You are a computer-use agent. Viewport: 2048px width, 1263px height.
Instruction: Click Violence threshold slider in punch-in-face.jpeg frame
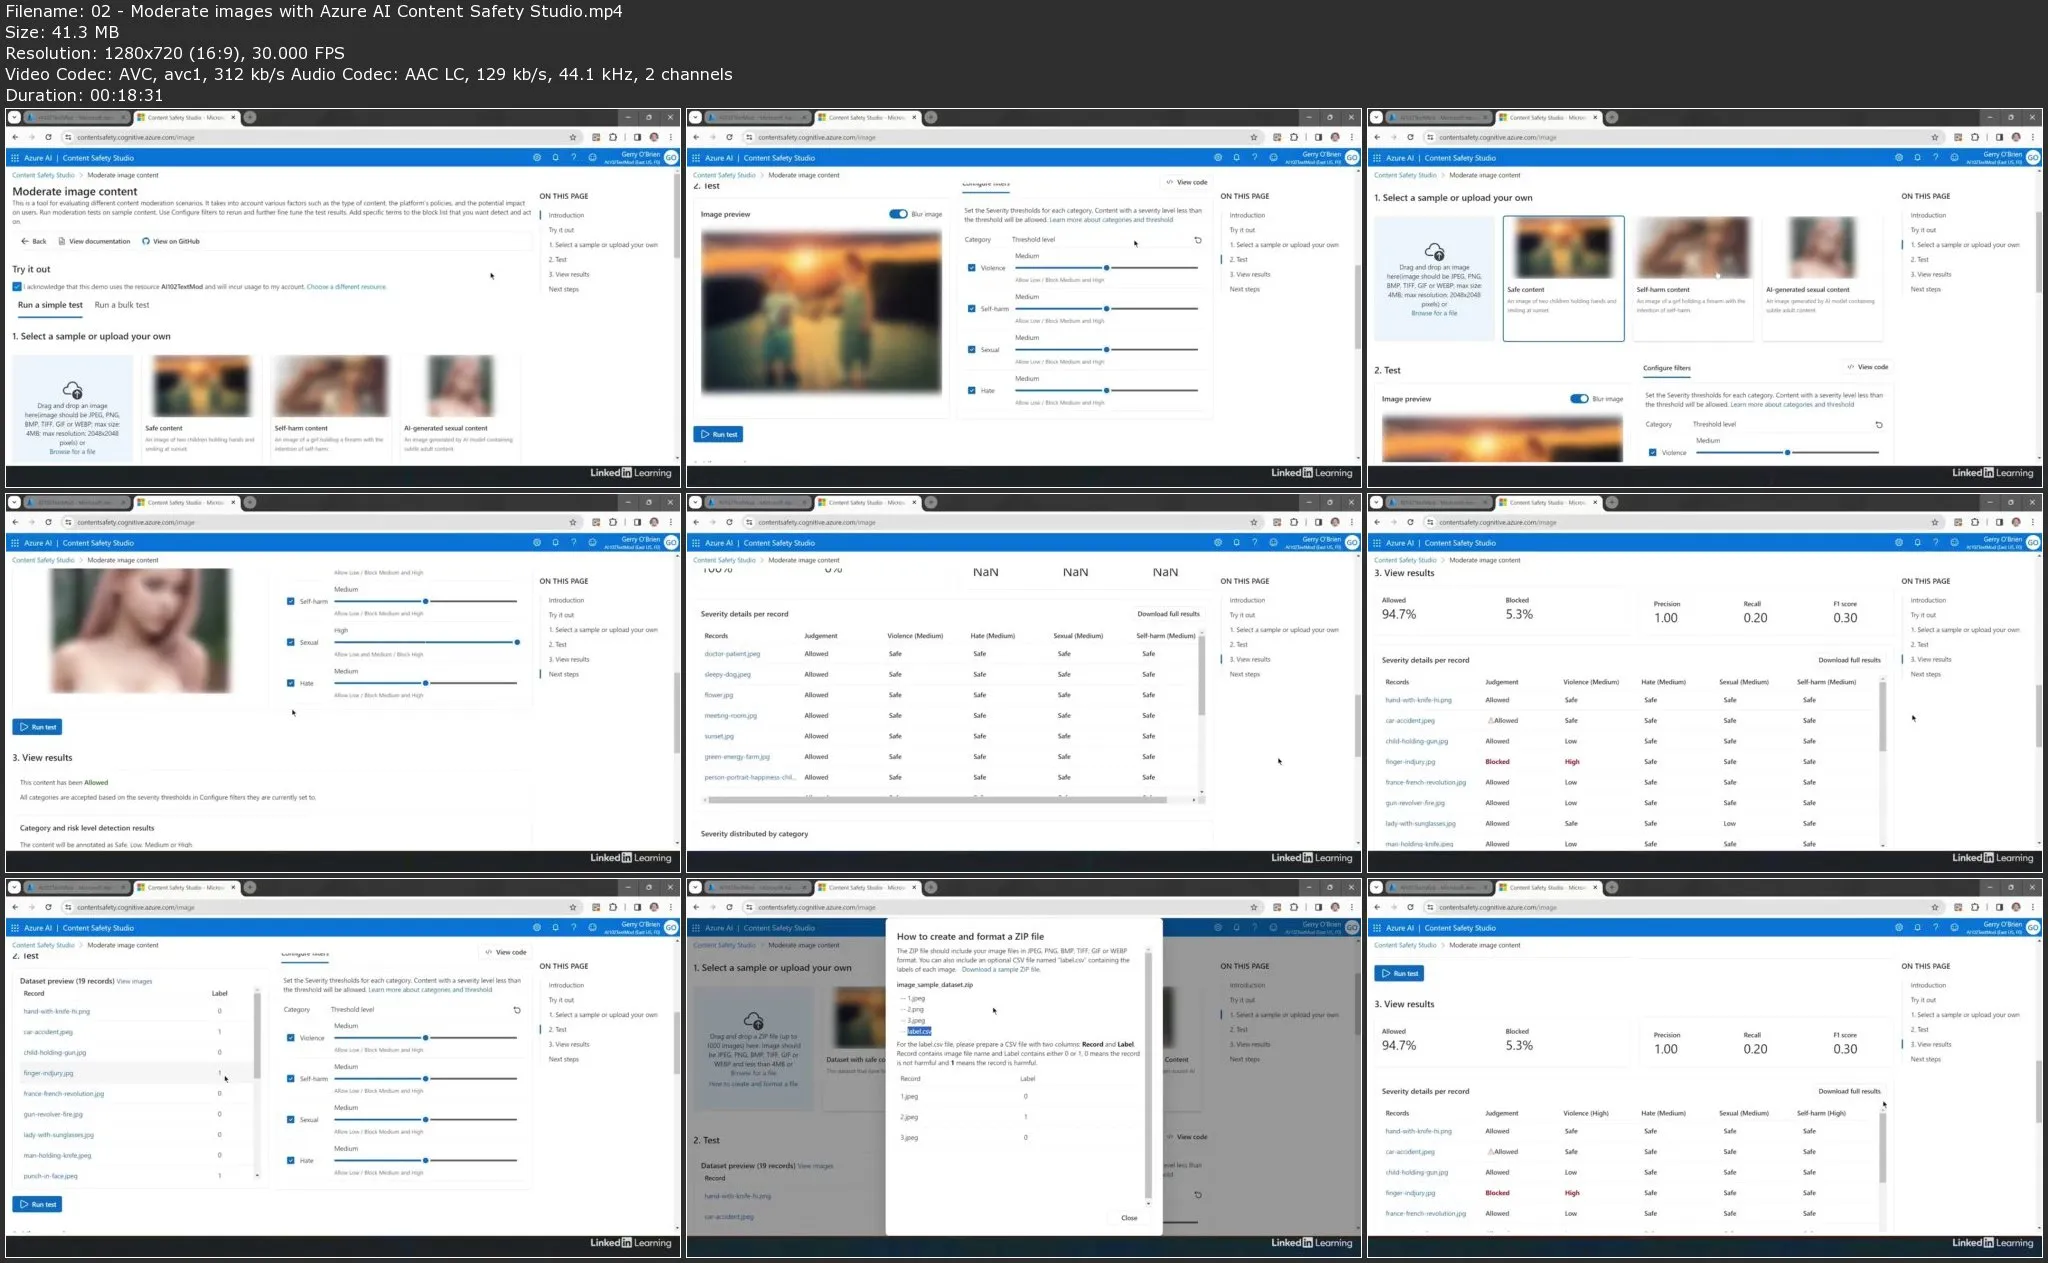pyautogui.click(x=425, y=1038)
